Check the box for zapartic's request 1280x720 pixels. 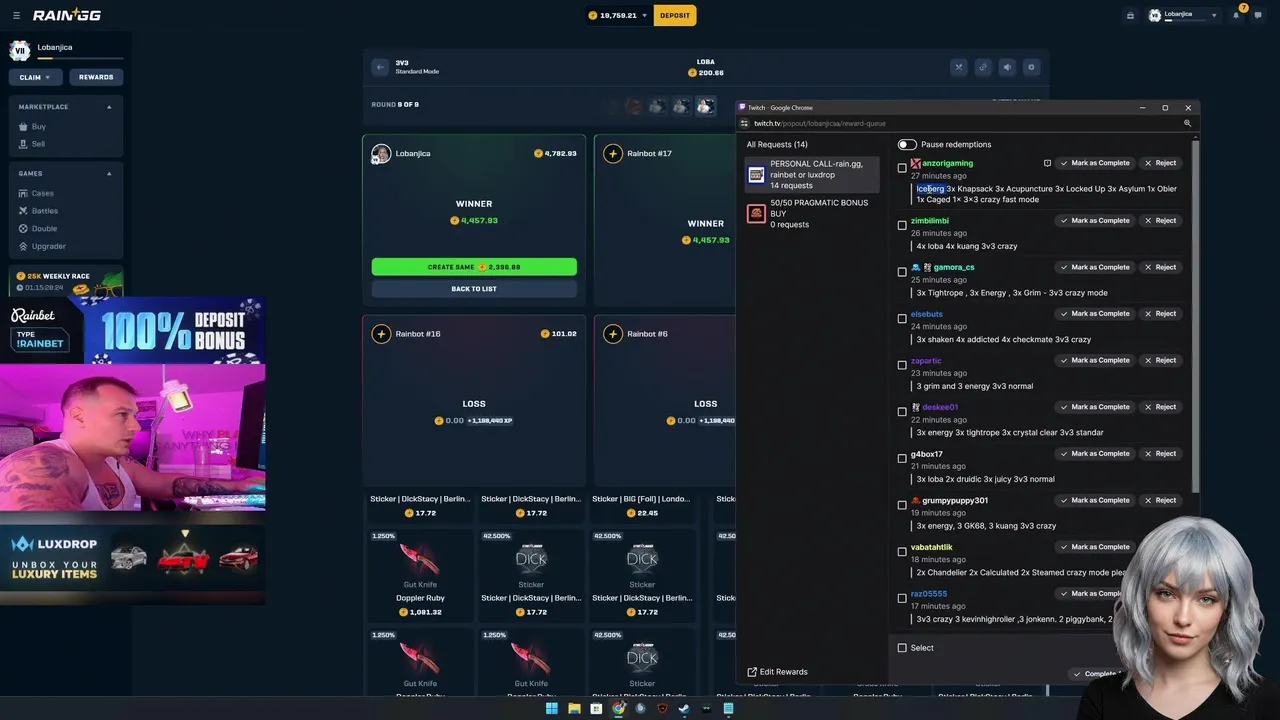coord(902,365)
